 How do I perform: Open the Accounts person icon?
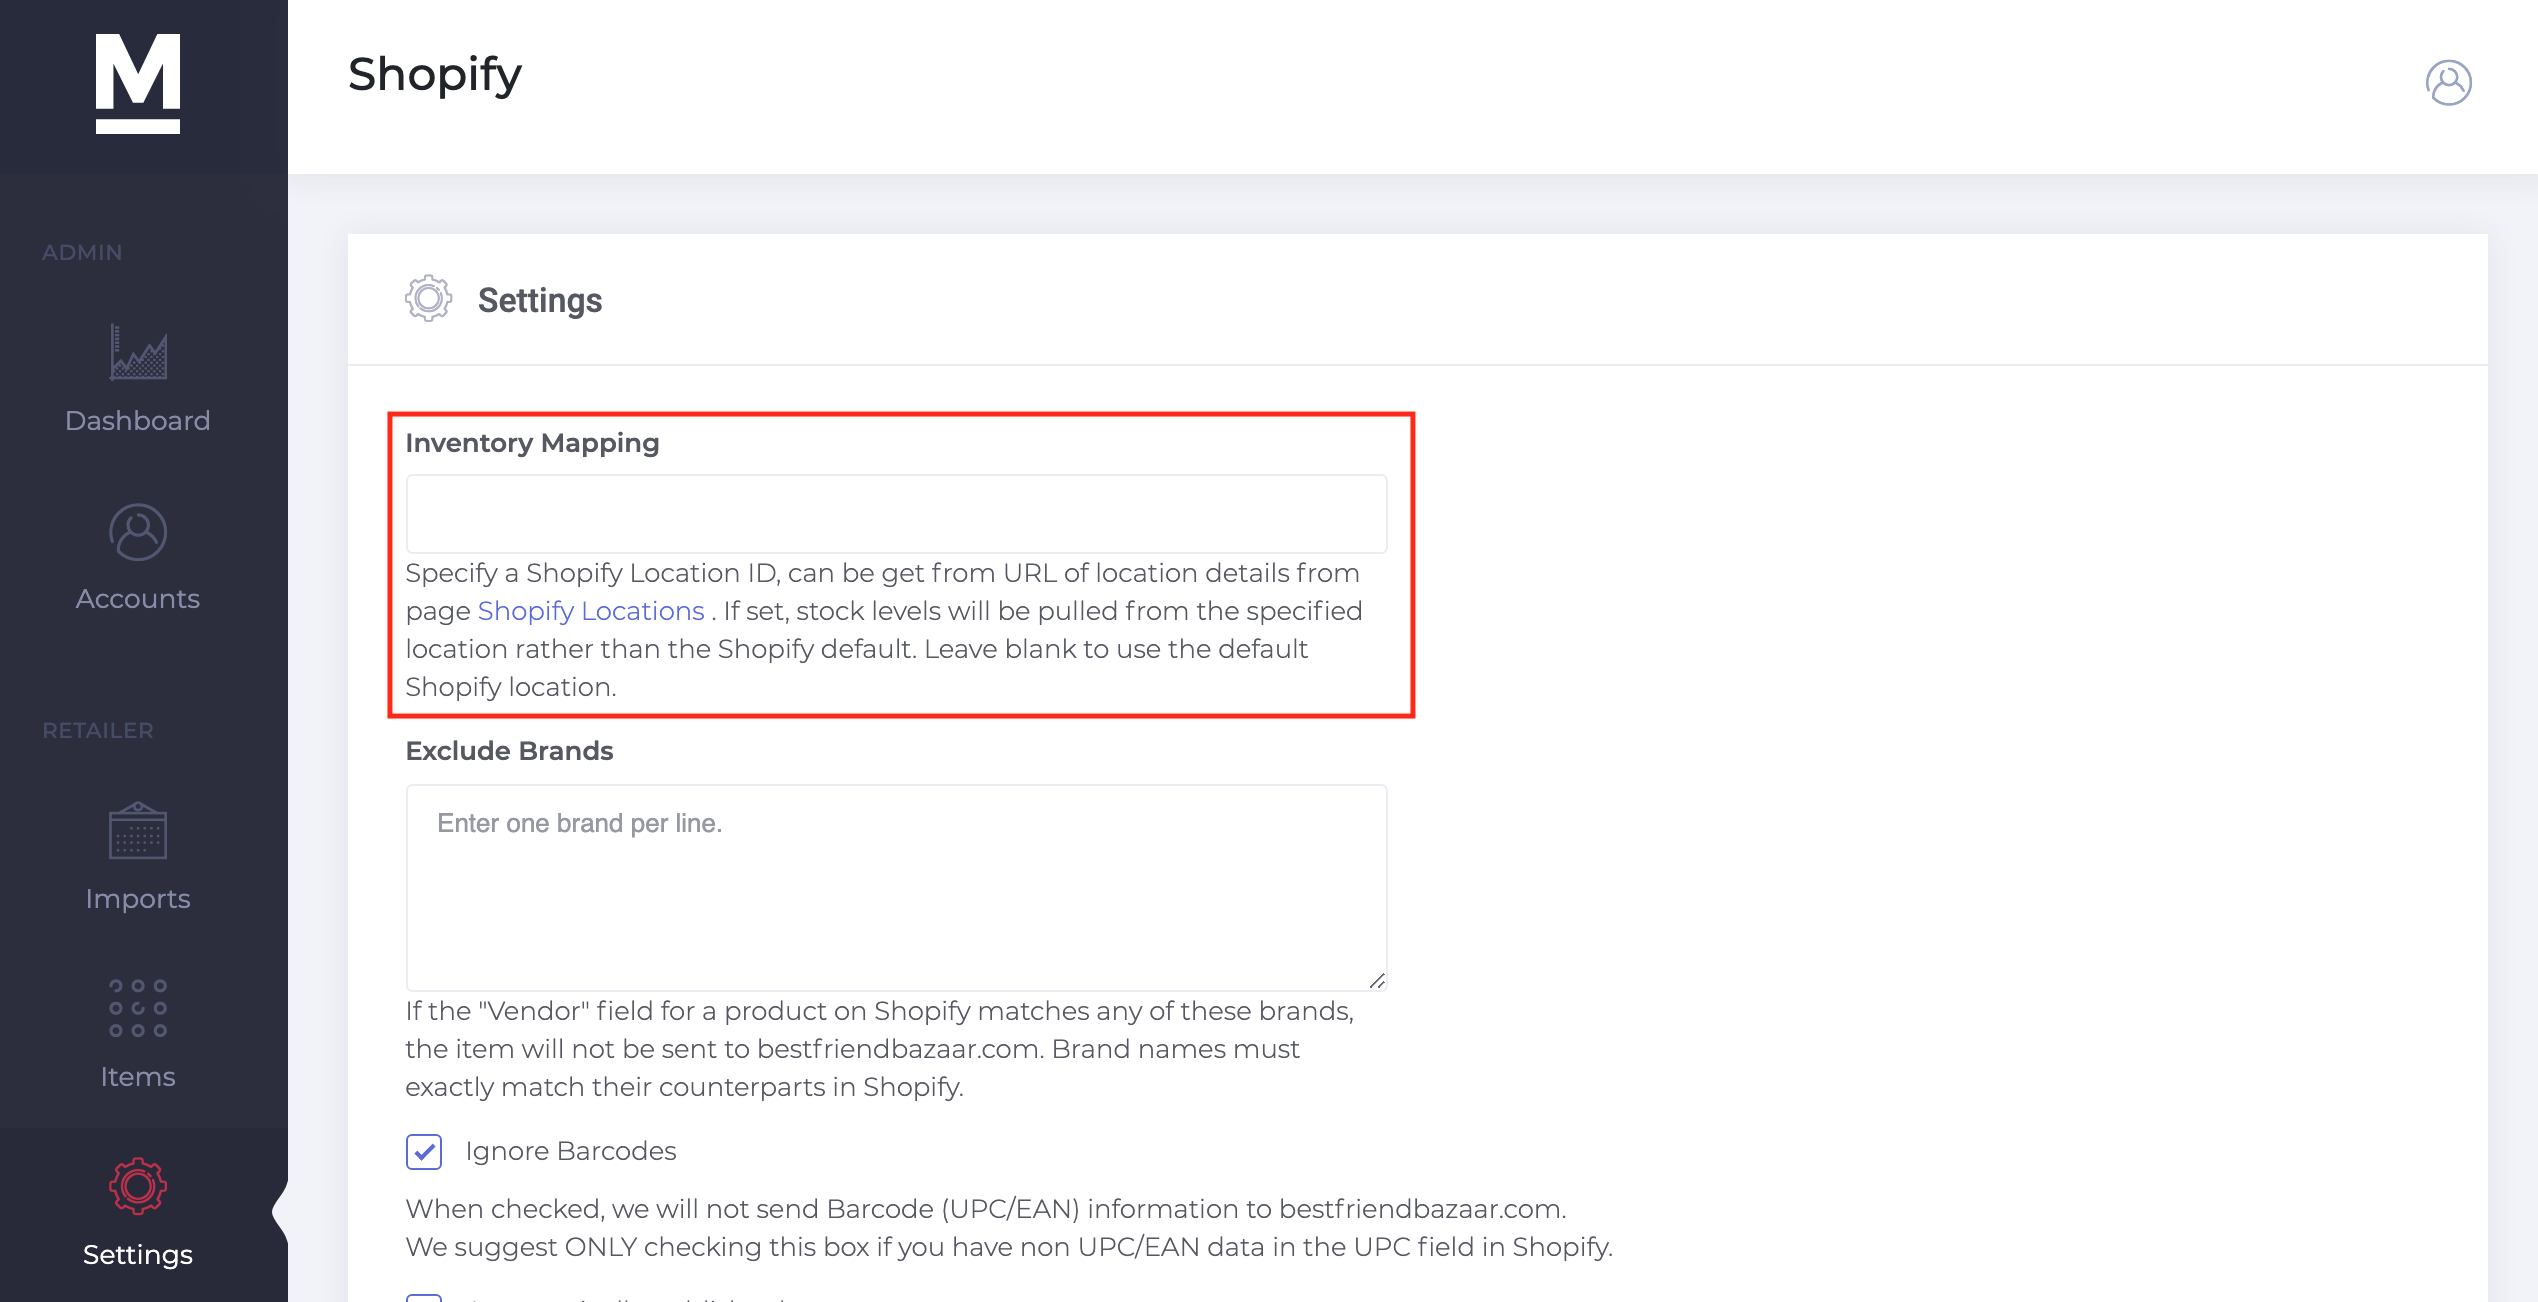[138, 532]
